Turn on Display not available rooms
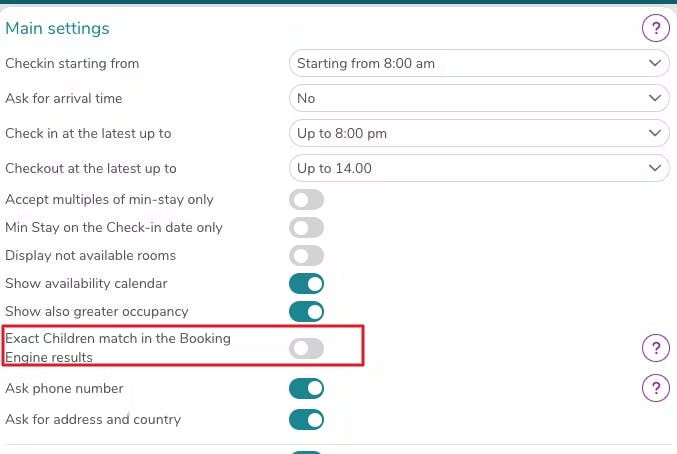Screen dimensions: 677x454 pos(307,256)
